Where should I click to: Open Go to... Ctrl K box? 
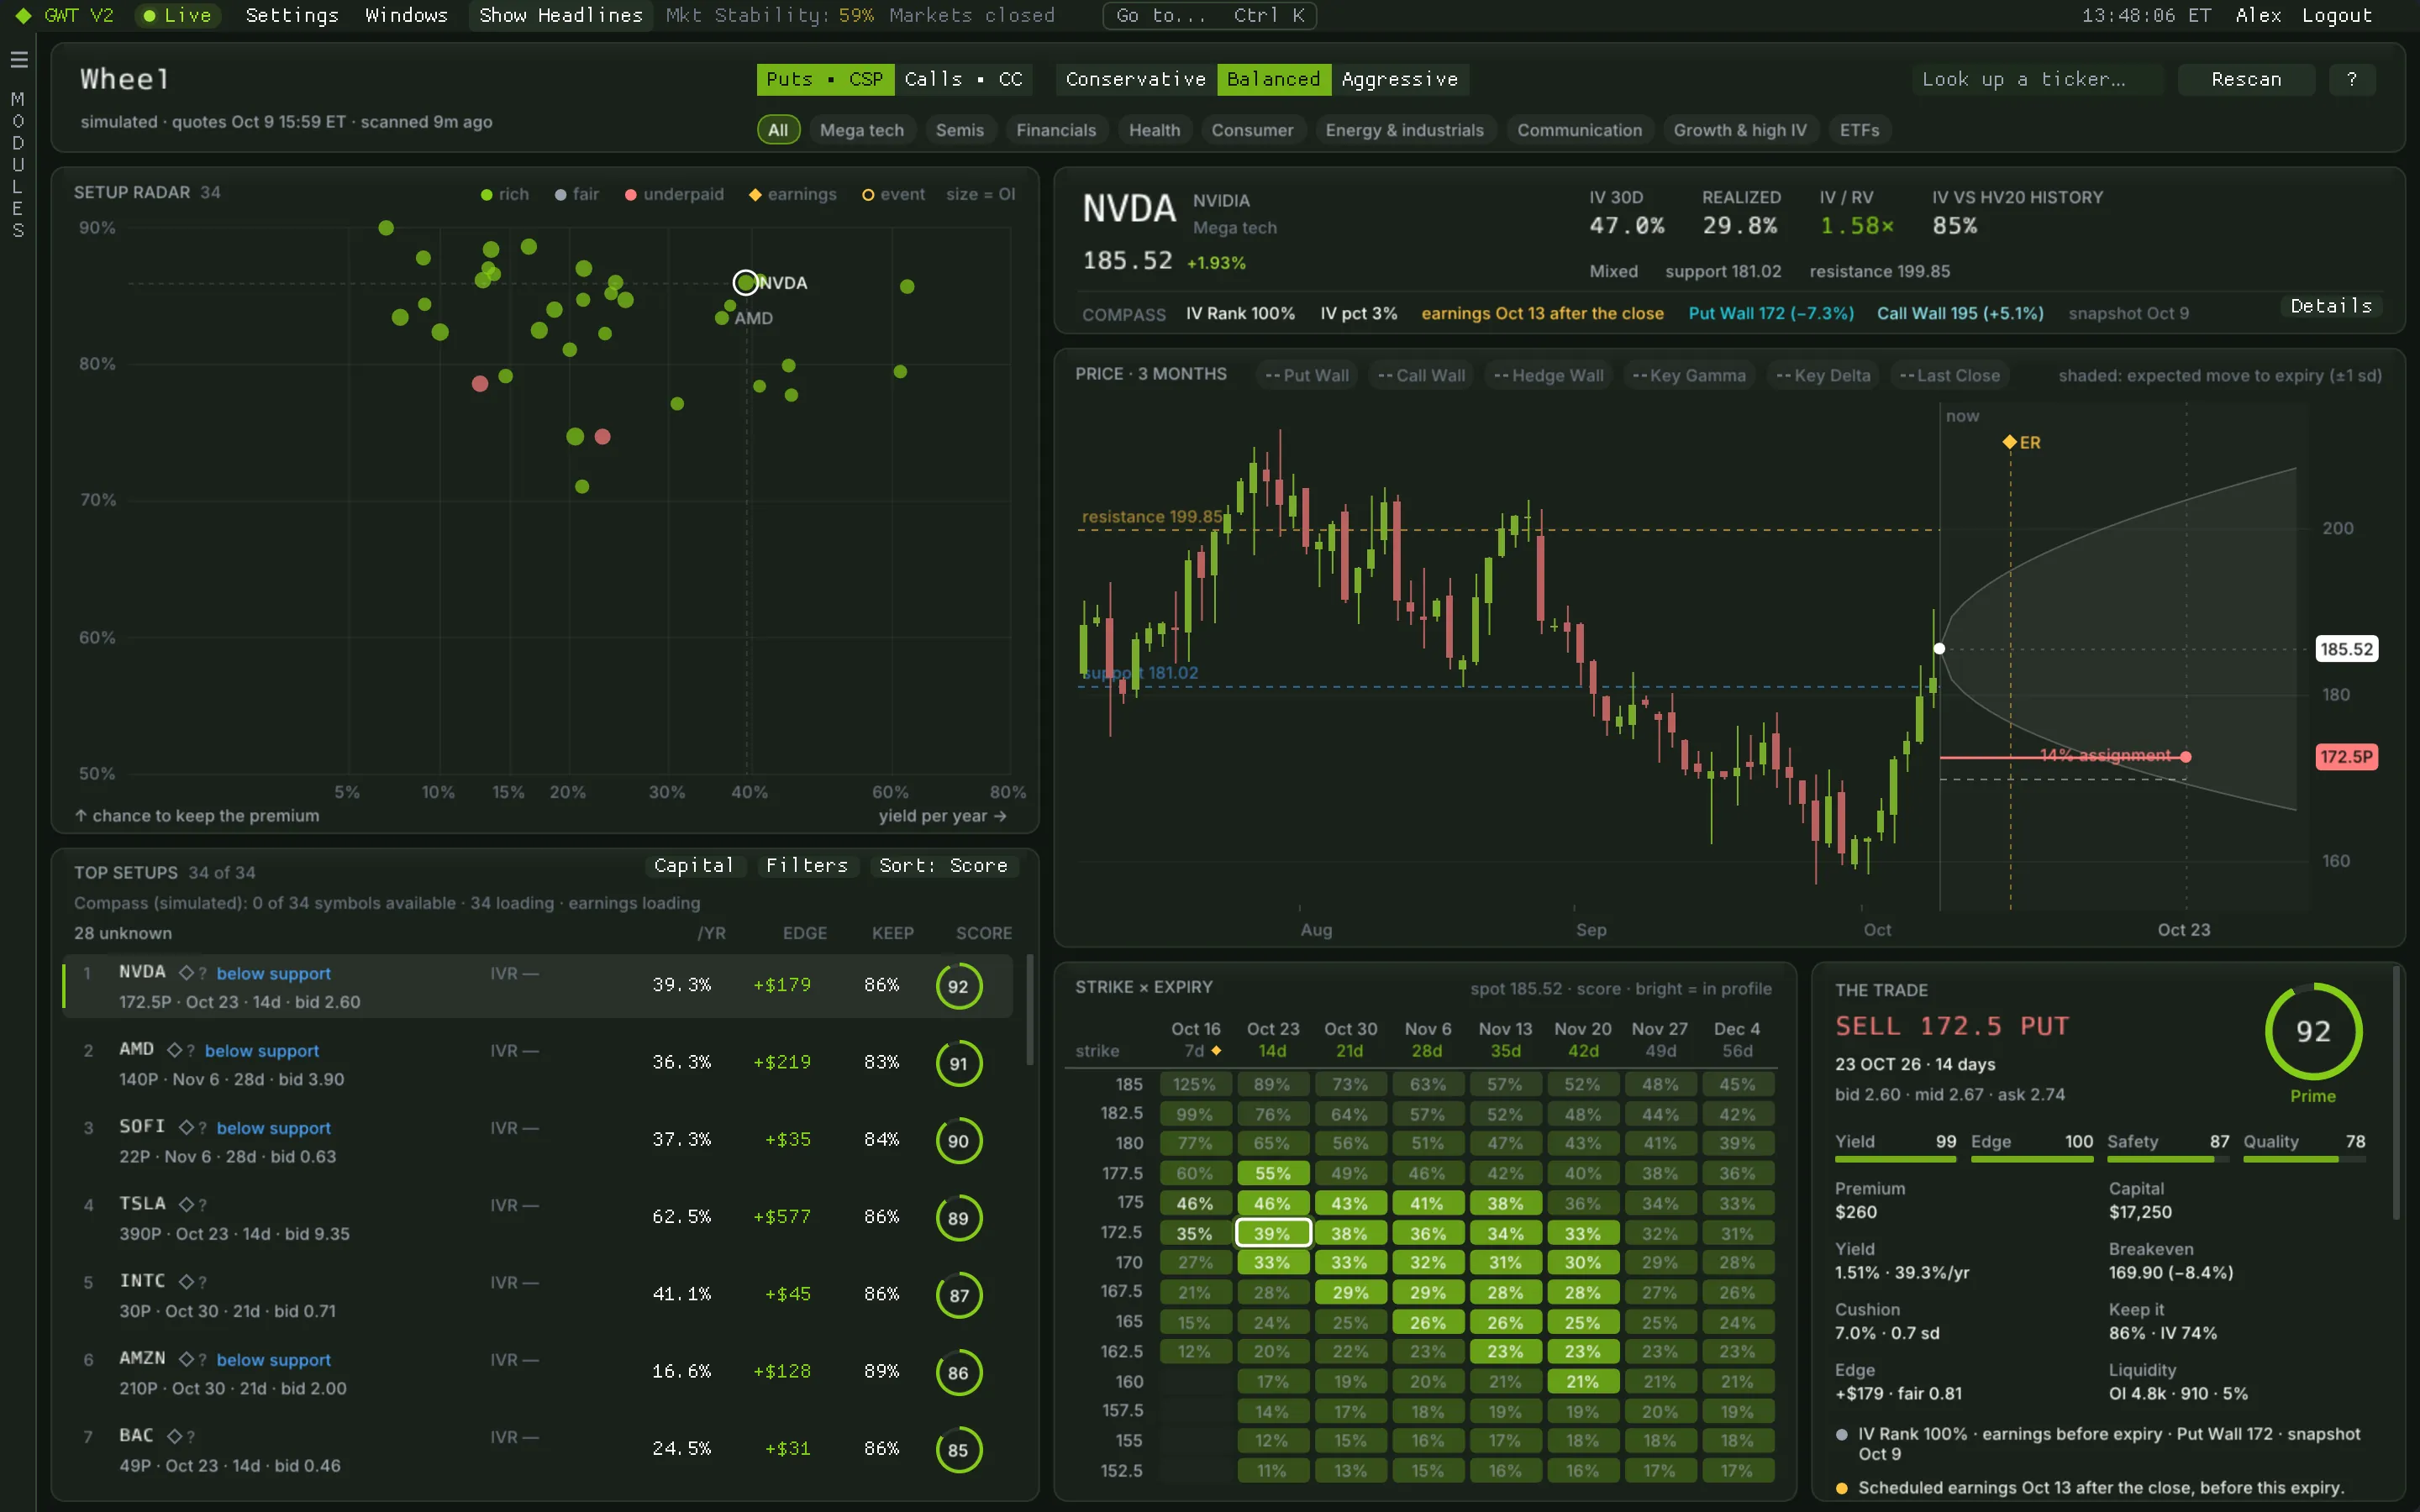coord(1209,16)
